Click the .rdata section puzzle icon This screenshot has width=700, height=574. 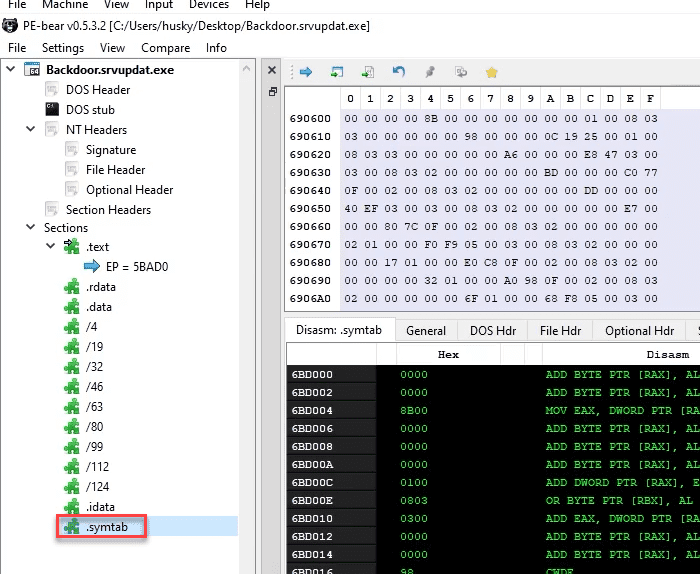click(x=72, y=288)
